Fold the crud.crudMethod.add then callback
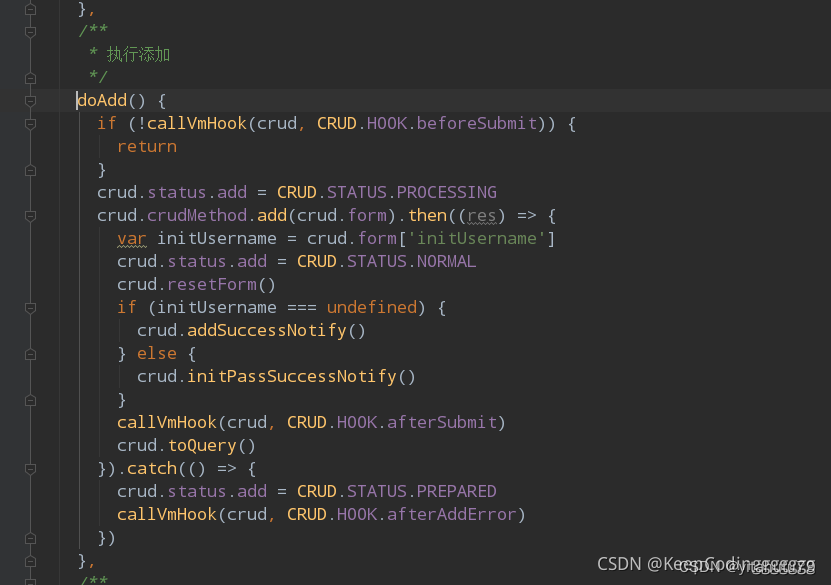This screenshot has width=831, height=585. point(30,215)
